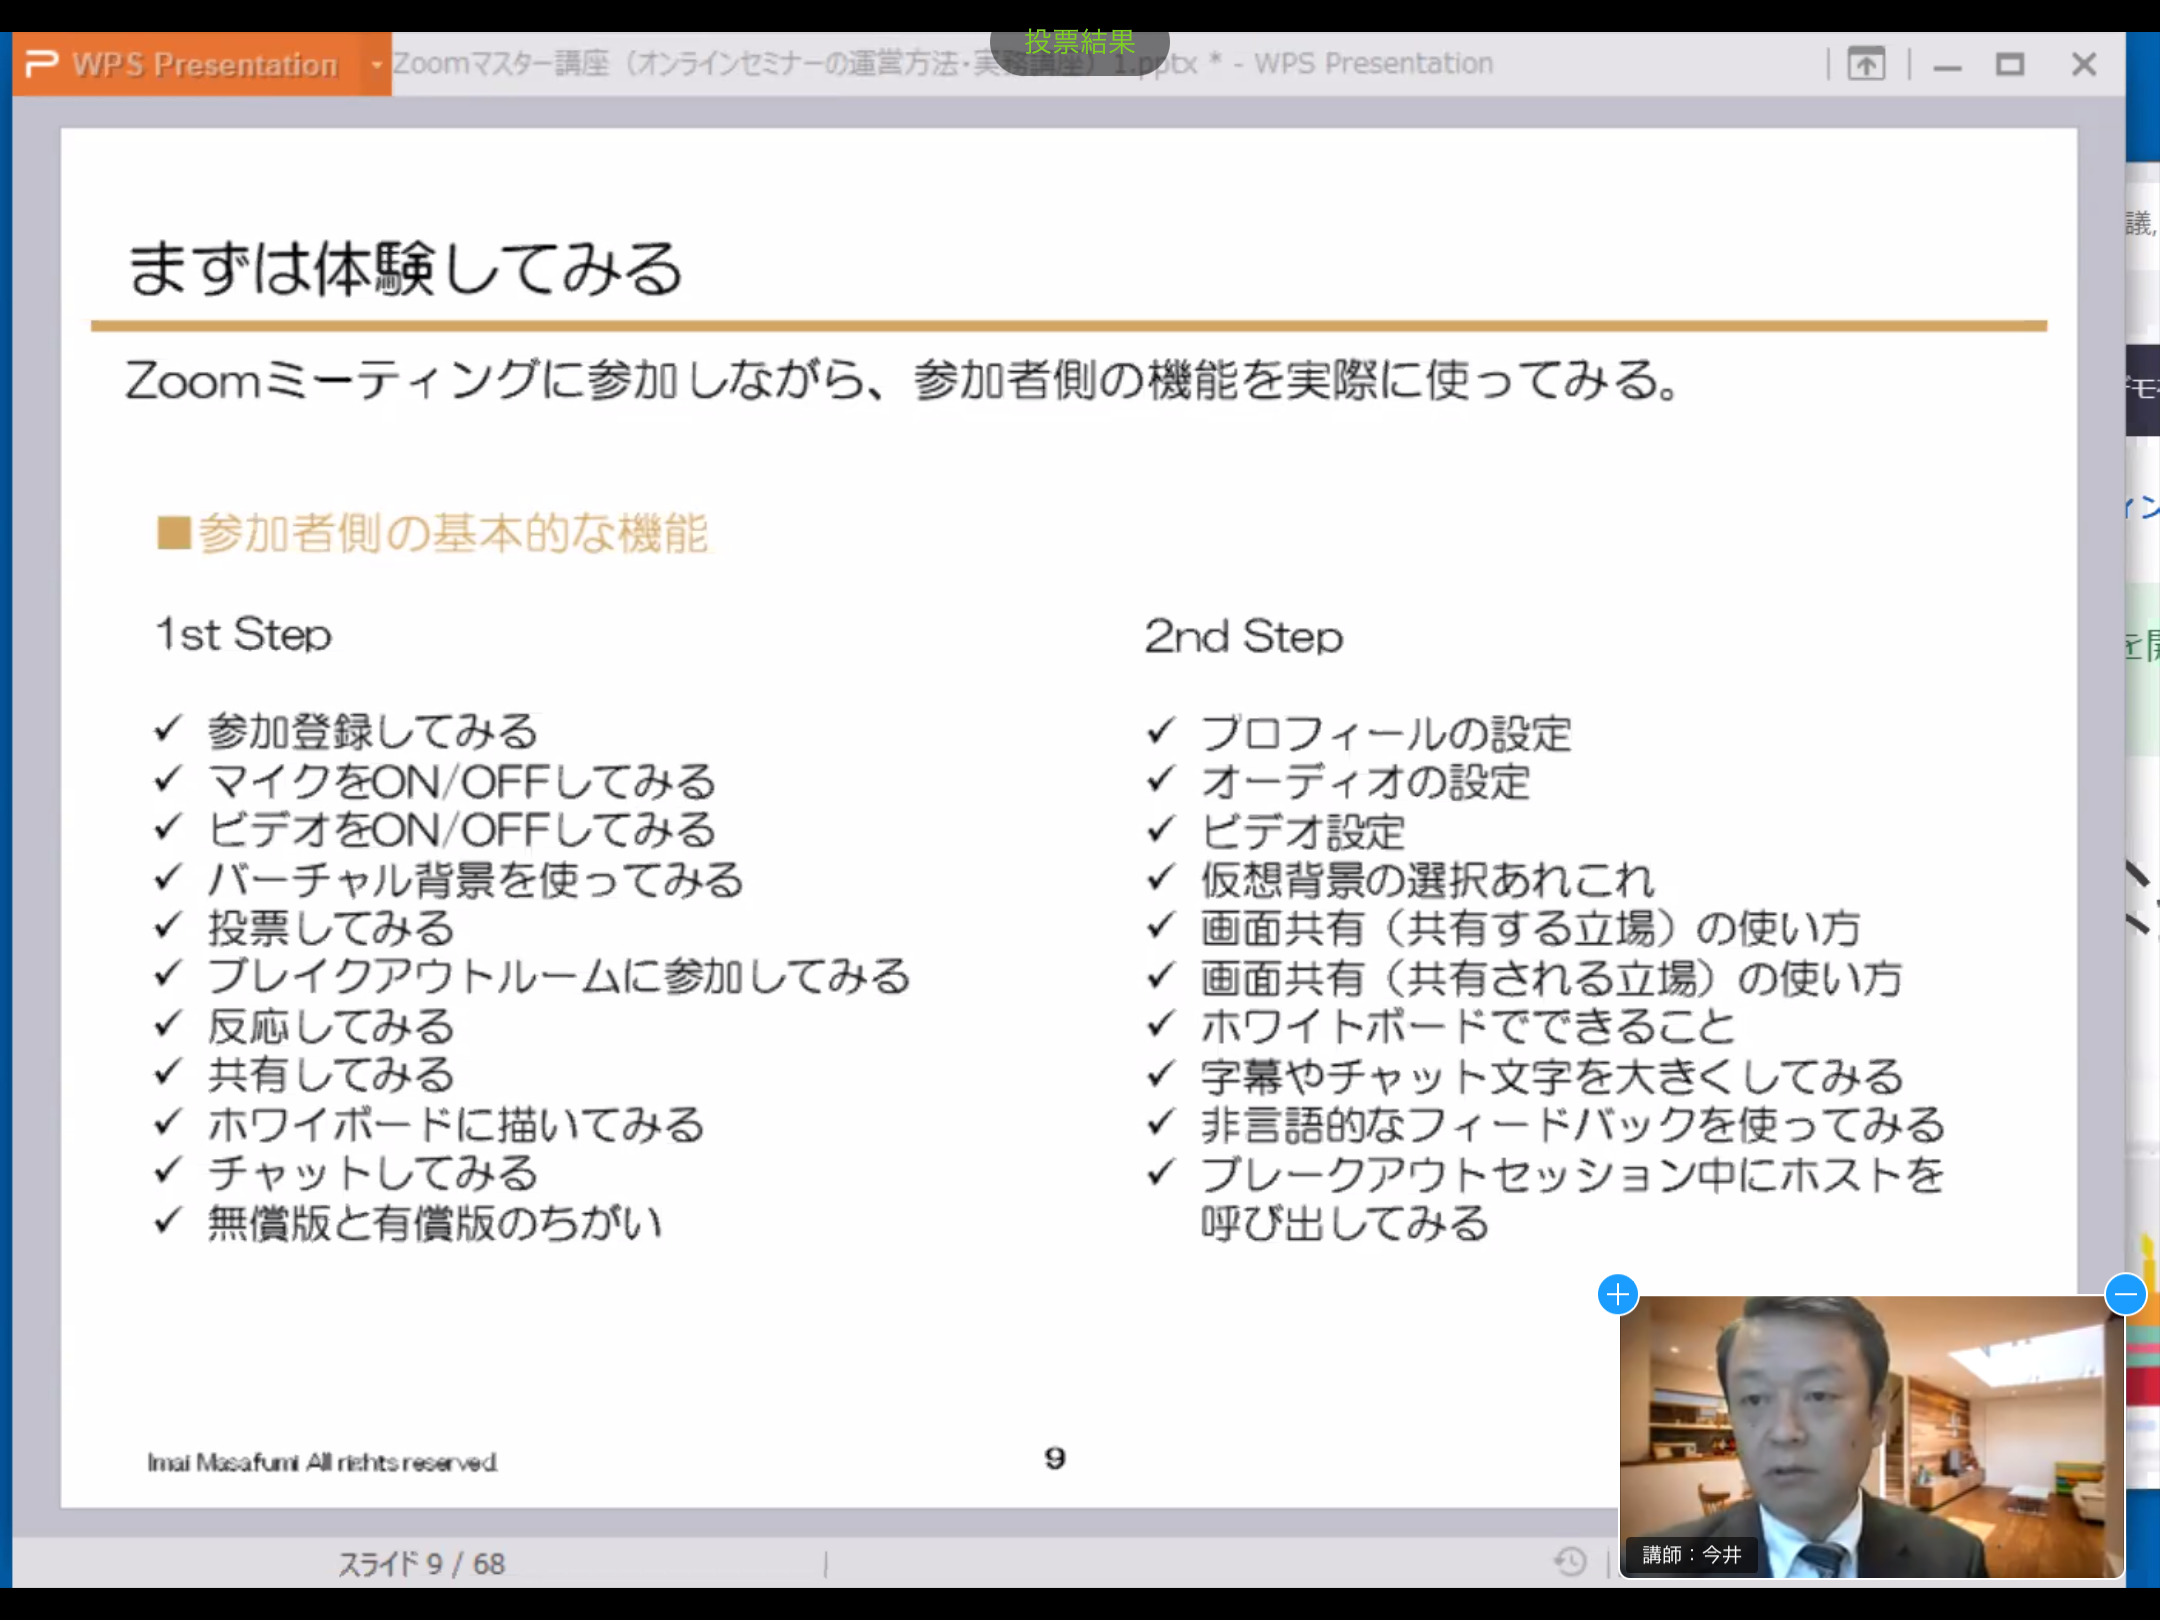Minimize the WPS Presentation window
2160x1620 pixels.
click(1947, 66)
